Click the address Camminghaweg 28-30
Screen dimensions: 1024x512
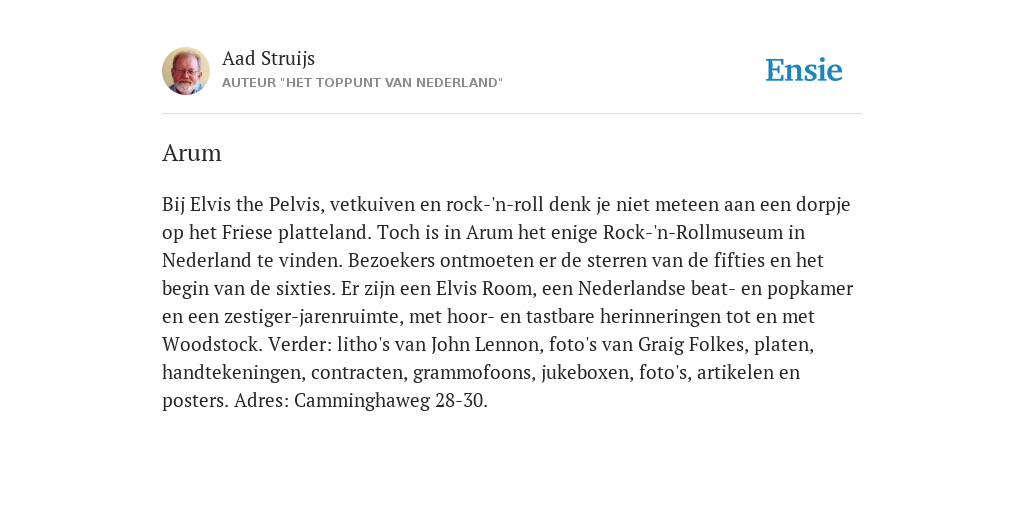(x=391, y=400)
